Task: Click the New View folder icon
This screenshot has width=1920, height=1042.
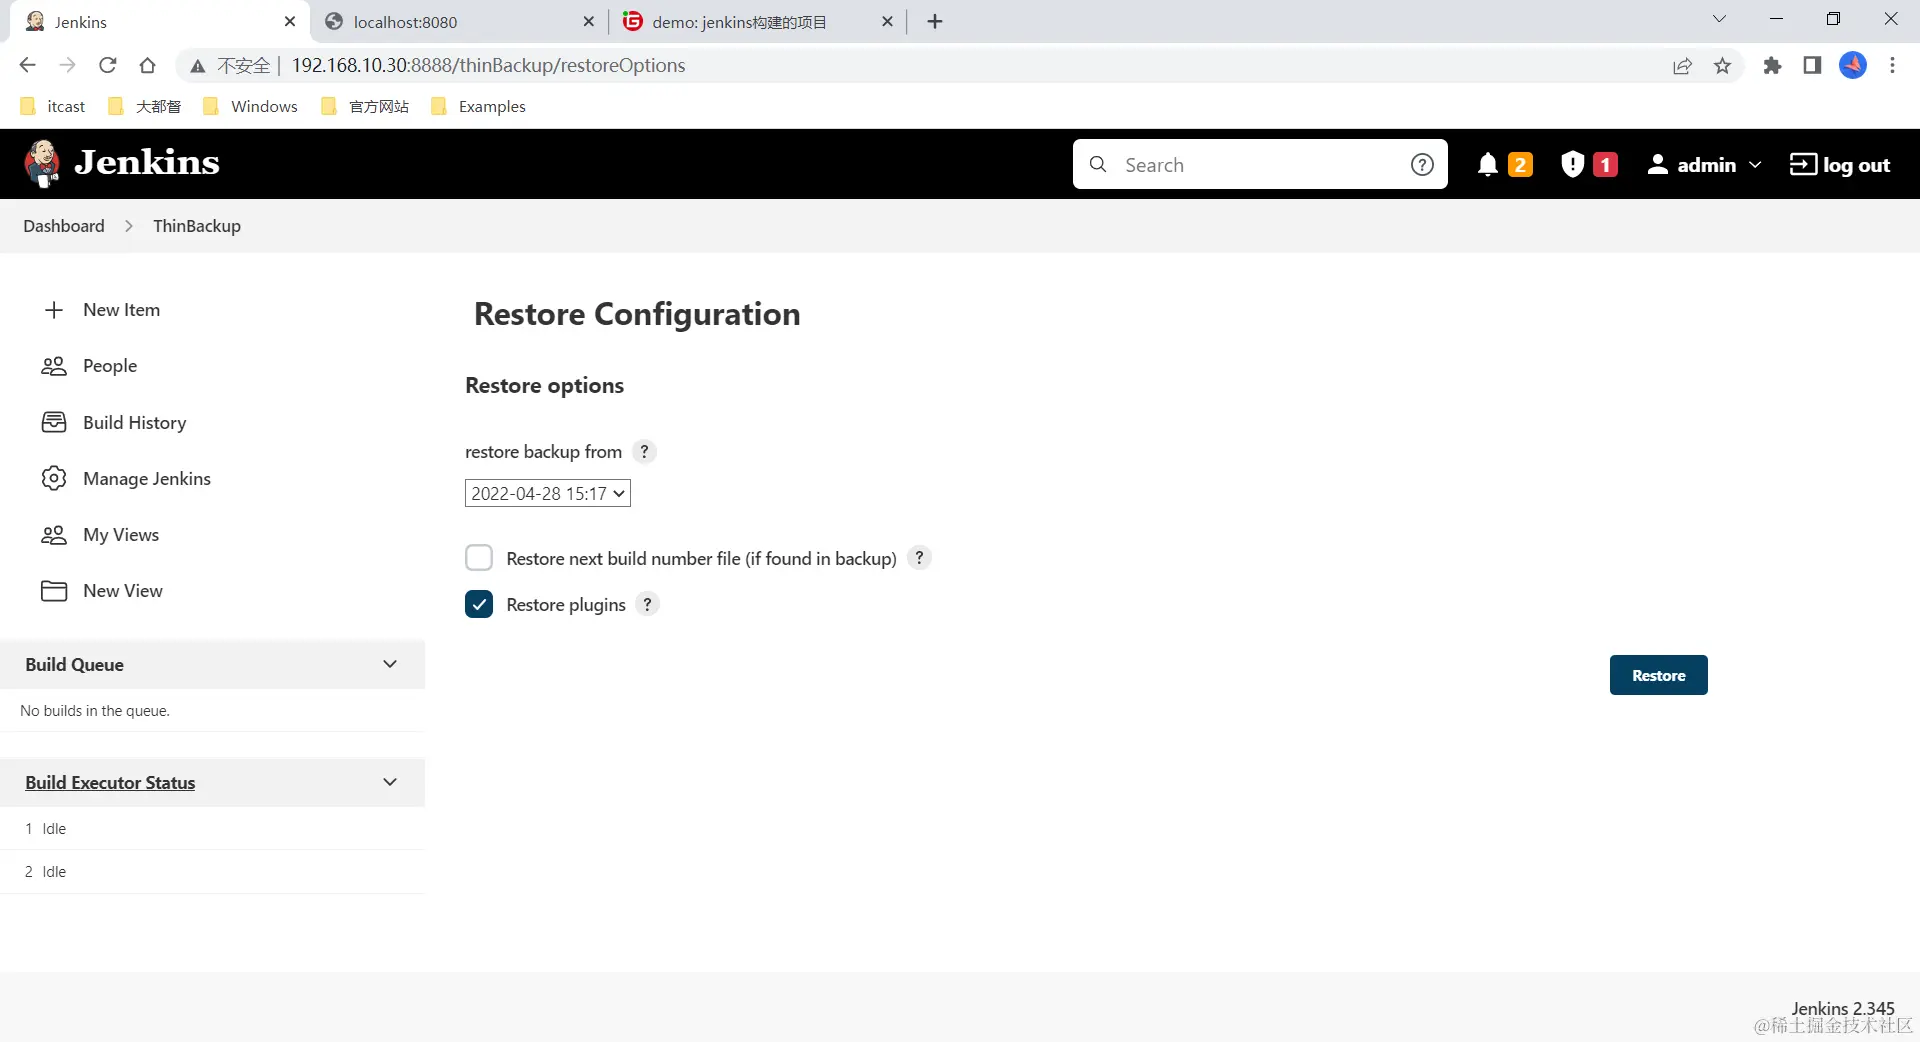Action: (x=54, y=591)
